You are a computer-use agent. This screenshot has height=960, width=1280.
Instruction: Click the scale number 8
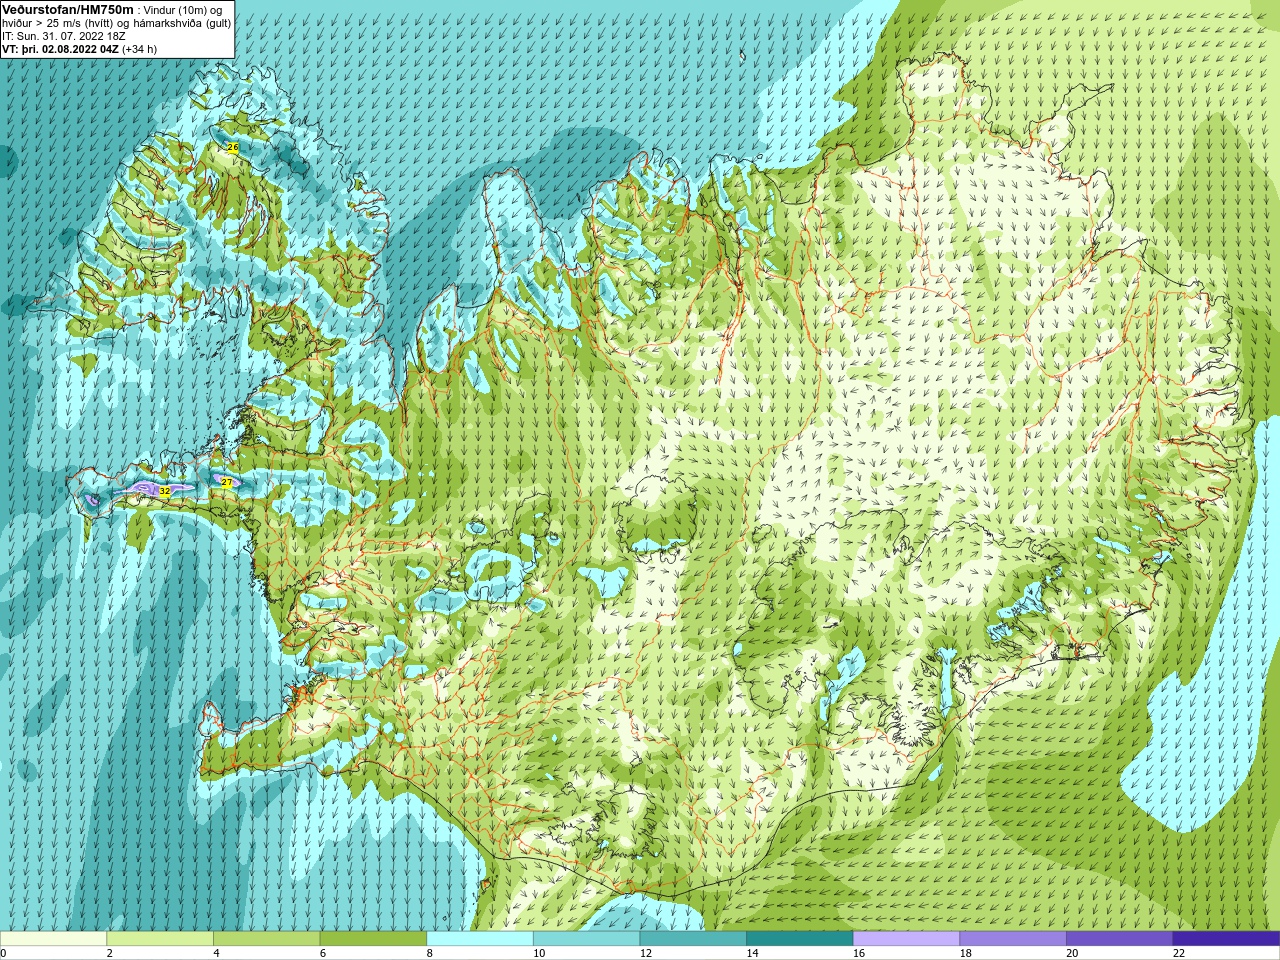pos(430,953)
